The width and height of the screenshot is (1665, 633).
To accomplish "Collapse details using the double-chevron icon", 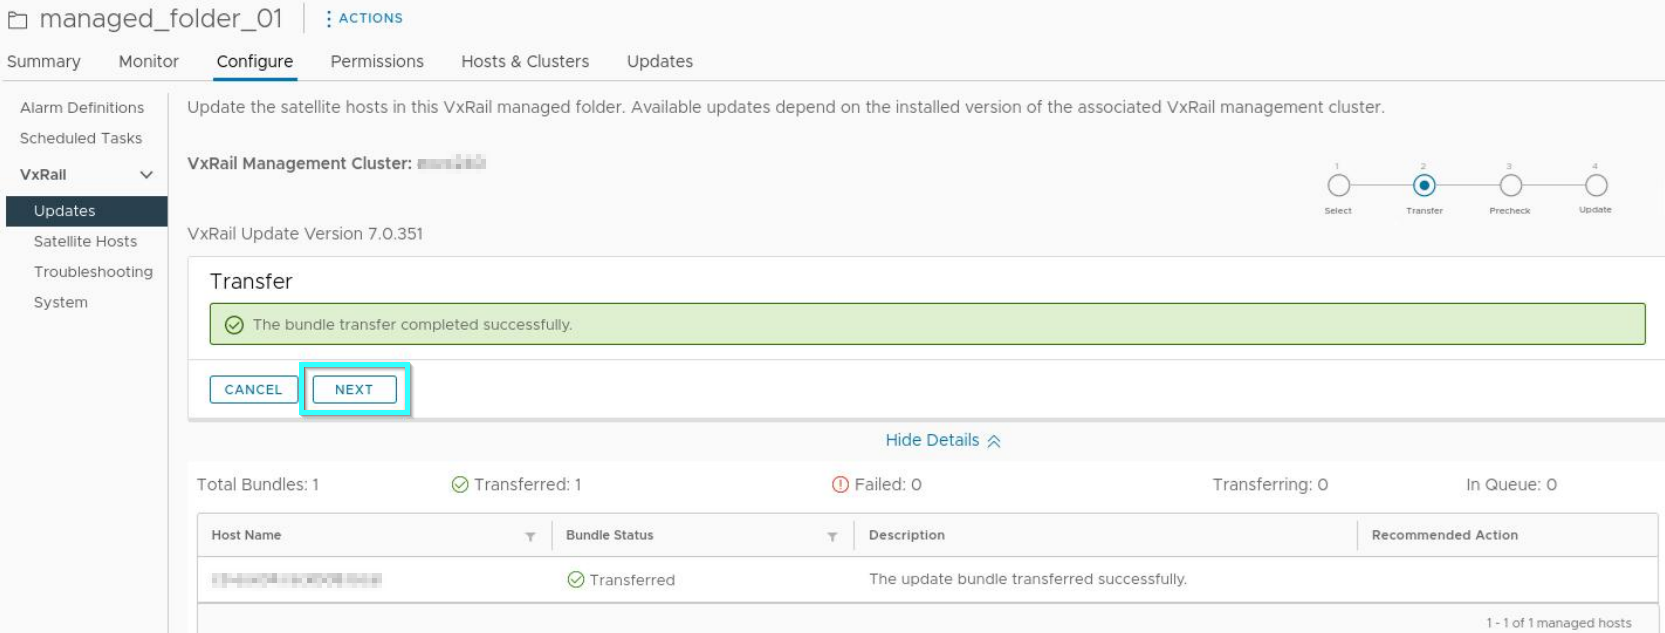I will coord(993,441).
